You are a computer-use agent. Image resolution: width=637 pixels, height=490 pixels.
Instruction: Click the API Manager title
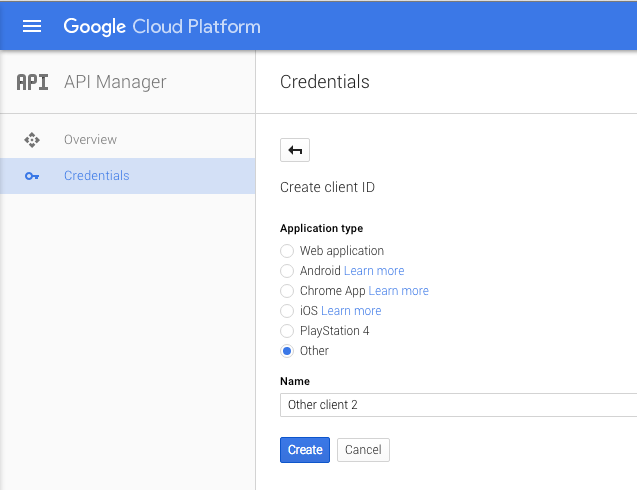115,82
